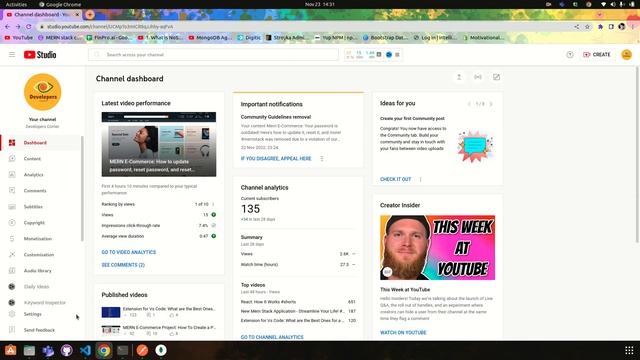Reload the page with the refresh icon

29,27
